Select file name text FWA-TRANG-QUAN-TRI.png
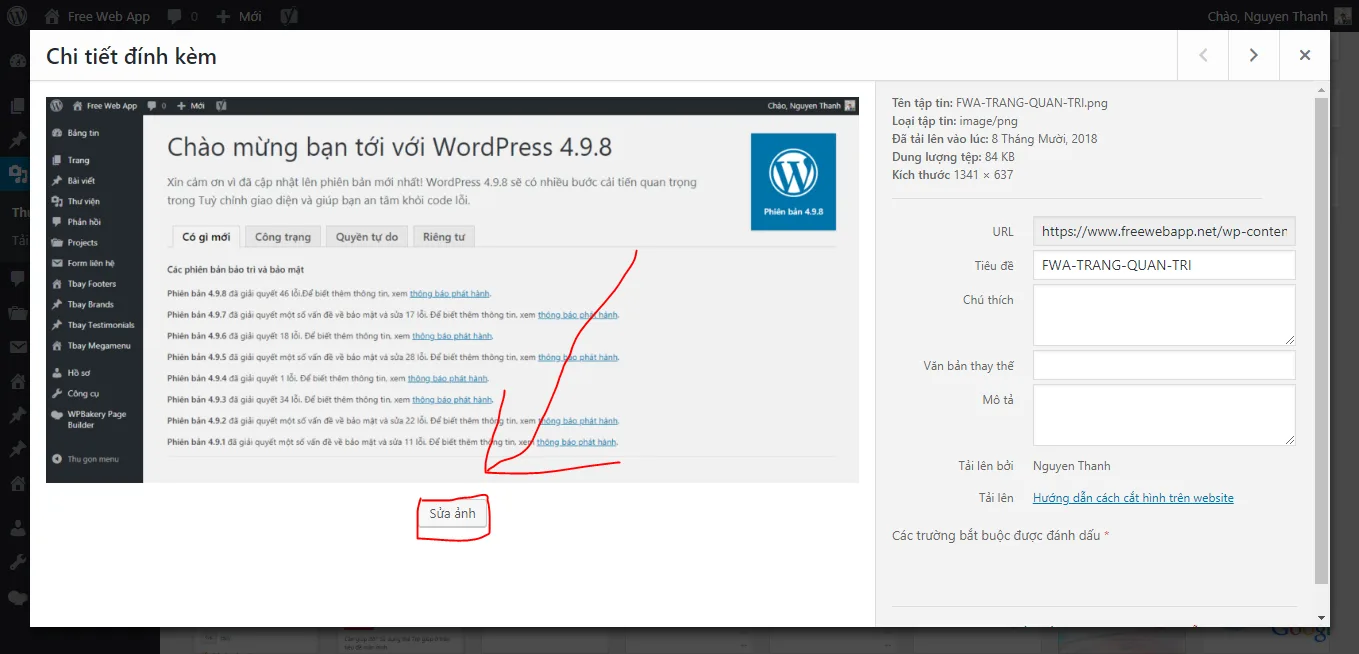The image size is (1359, 654). point(1032,103)
